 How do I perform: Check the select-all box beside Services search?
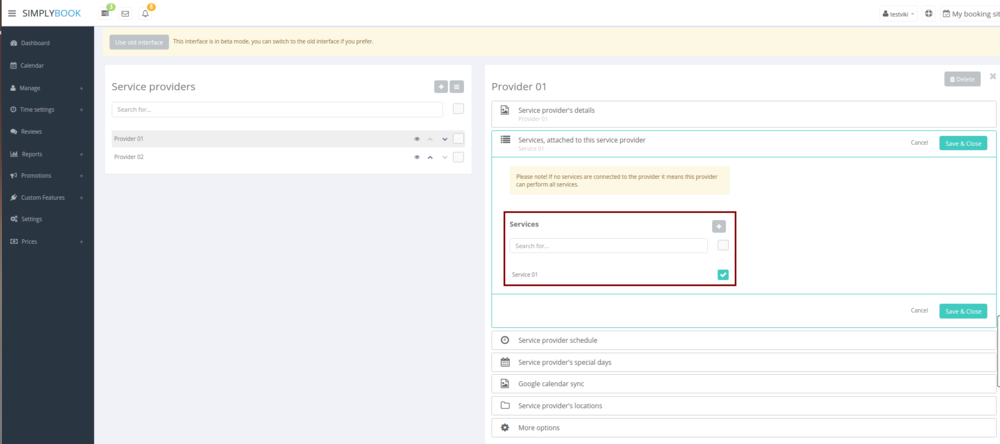click(723, 245)
